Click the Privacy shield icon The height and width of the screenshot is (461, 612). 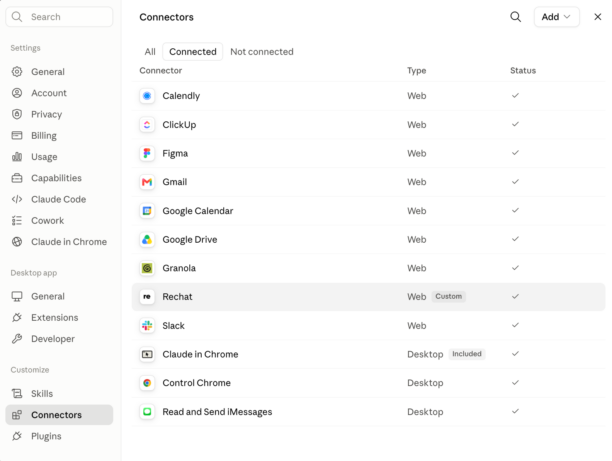point(17,114)
